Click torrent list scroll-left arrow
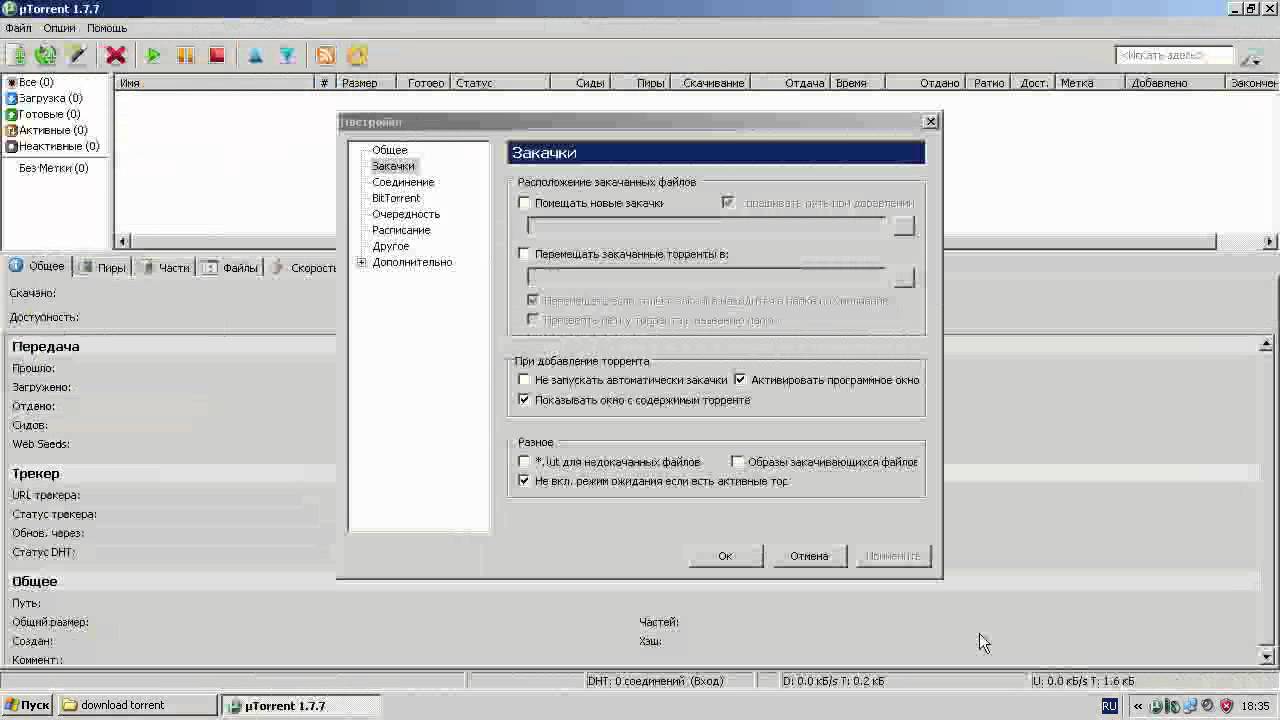The height and width of the screenshot is (720, 1280). click(123, 241)
